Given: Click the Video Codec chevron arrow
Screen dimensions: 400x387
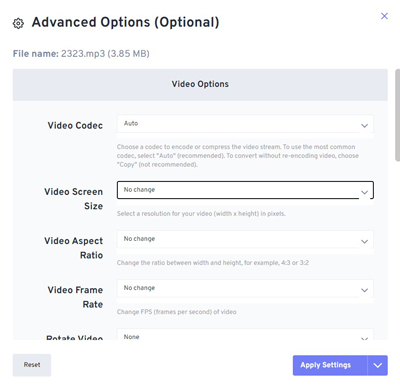Looking at the screenshot, I should (364, 126).
